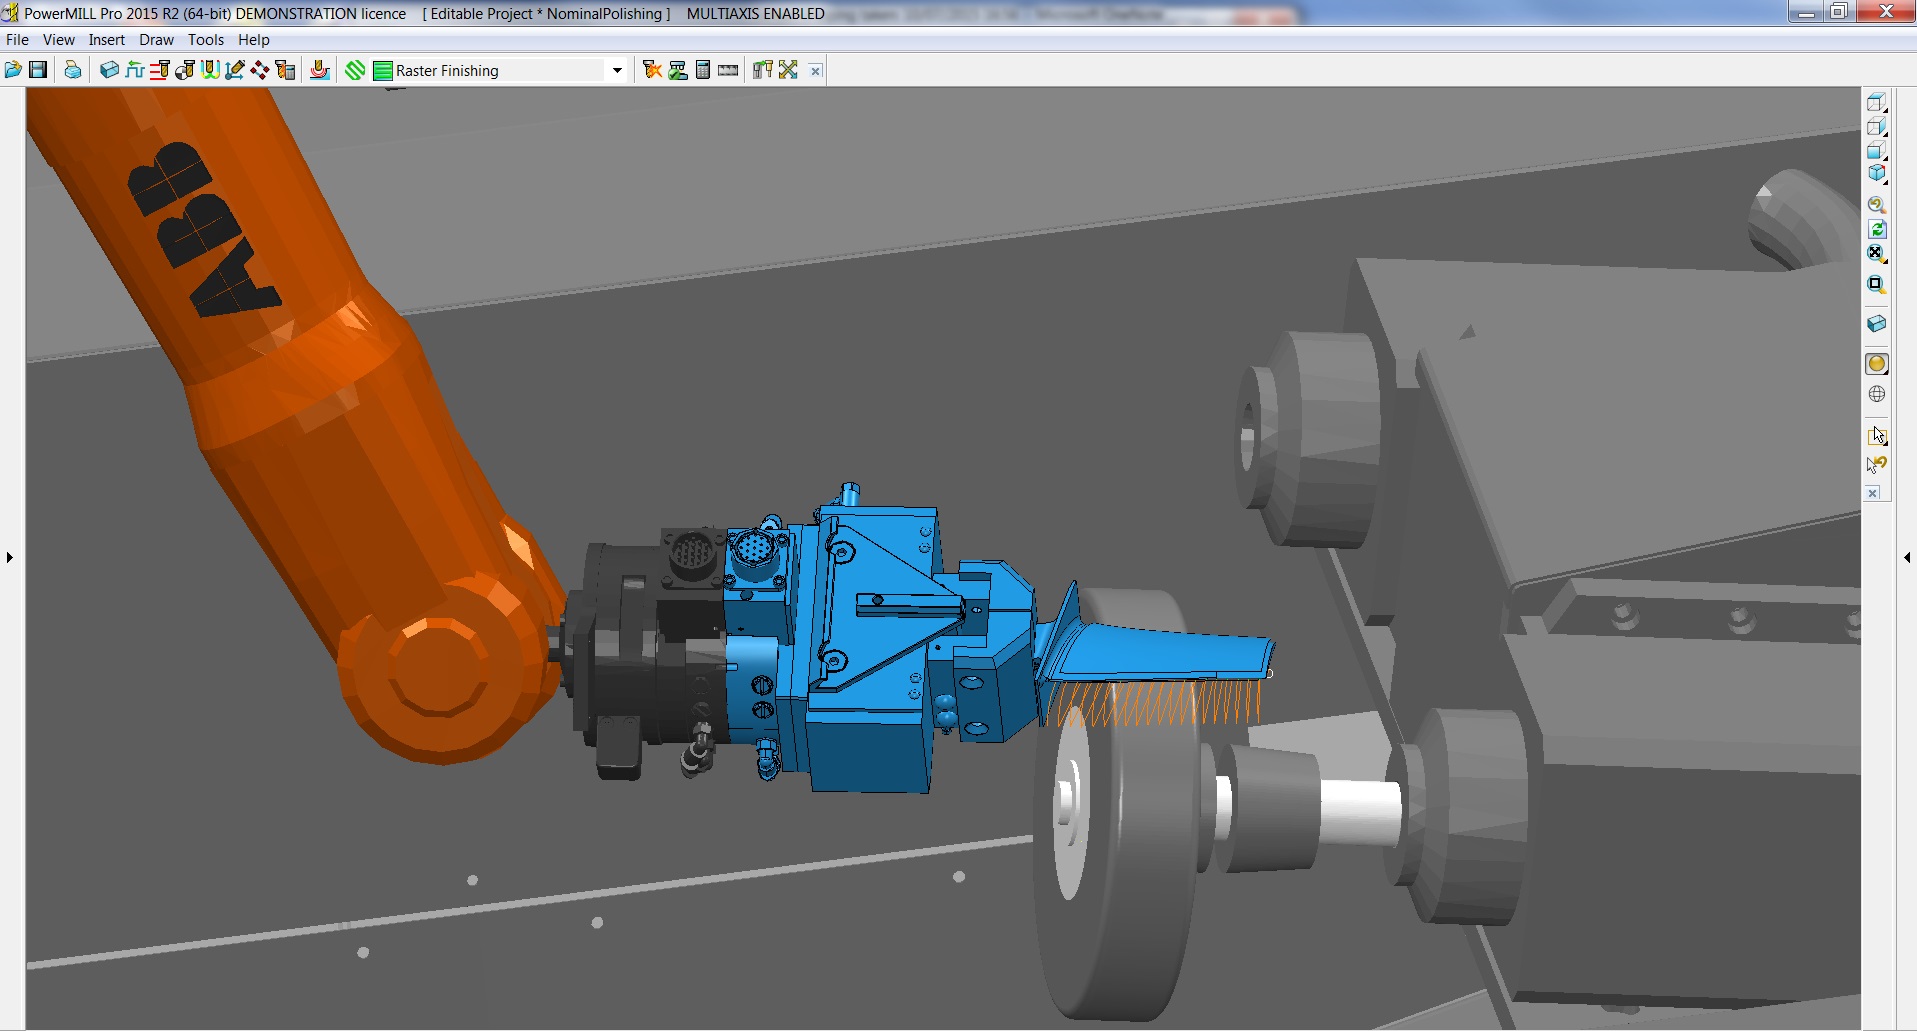Select the top wireframe cube view icon
Viewport: 1917px width, 1031px height.
tap(1877, 102)
